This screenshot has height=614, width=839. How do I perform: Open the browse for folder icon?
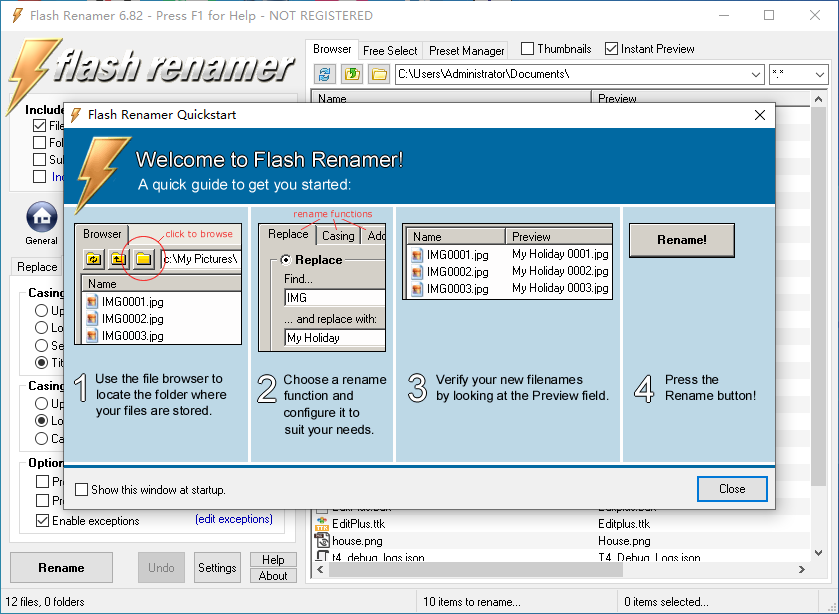click(378, 74)
